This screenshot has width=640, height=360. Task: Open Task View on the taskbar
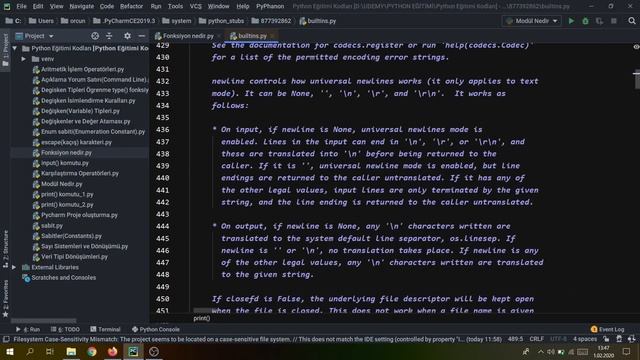click(x=50, y=351)
